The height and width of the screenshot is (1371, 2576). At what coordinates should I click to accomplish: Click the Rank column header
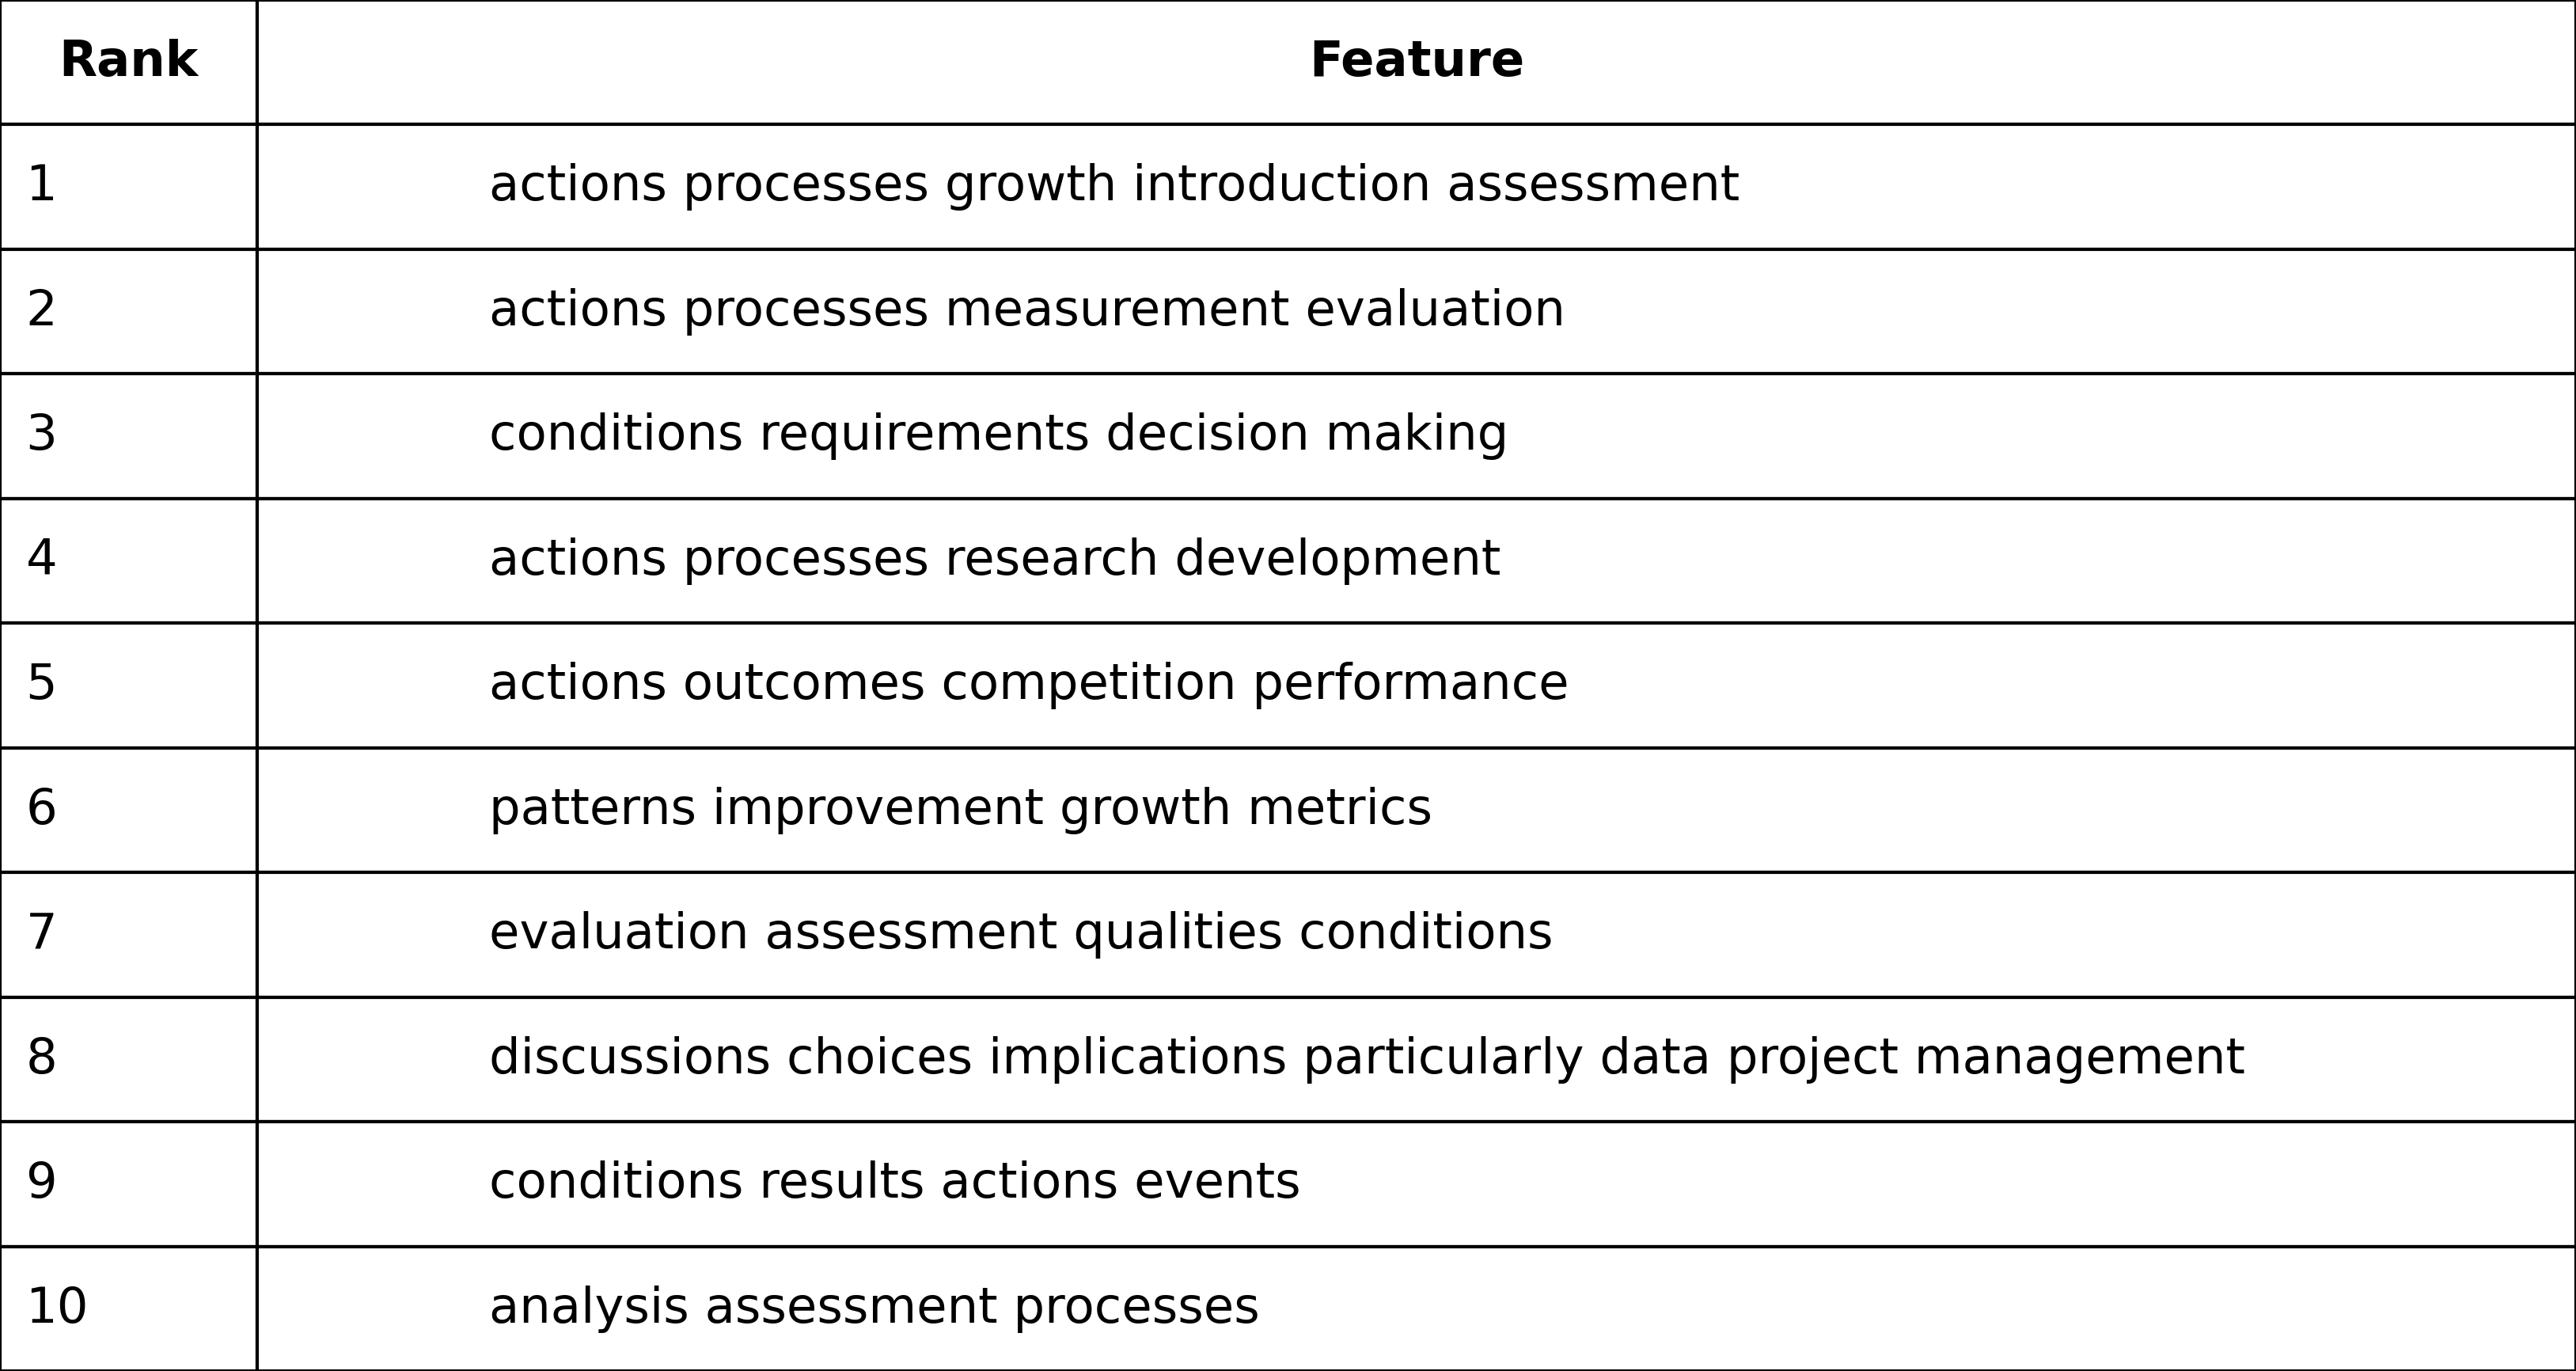[128, 61]
